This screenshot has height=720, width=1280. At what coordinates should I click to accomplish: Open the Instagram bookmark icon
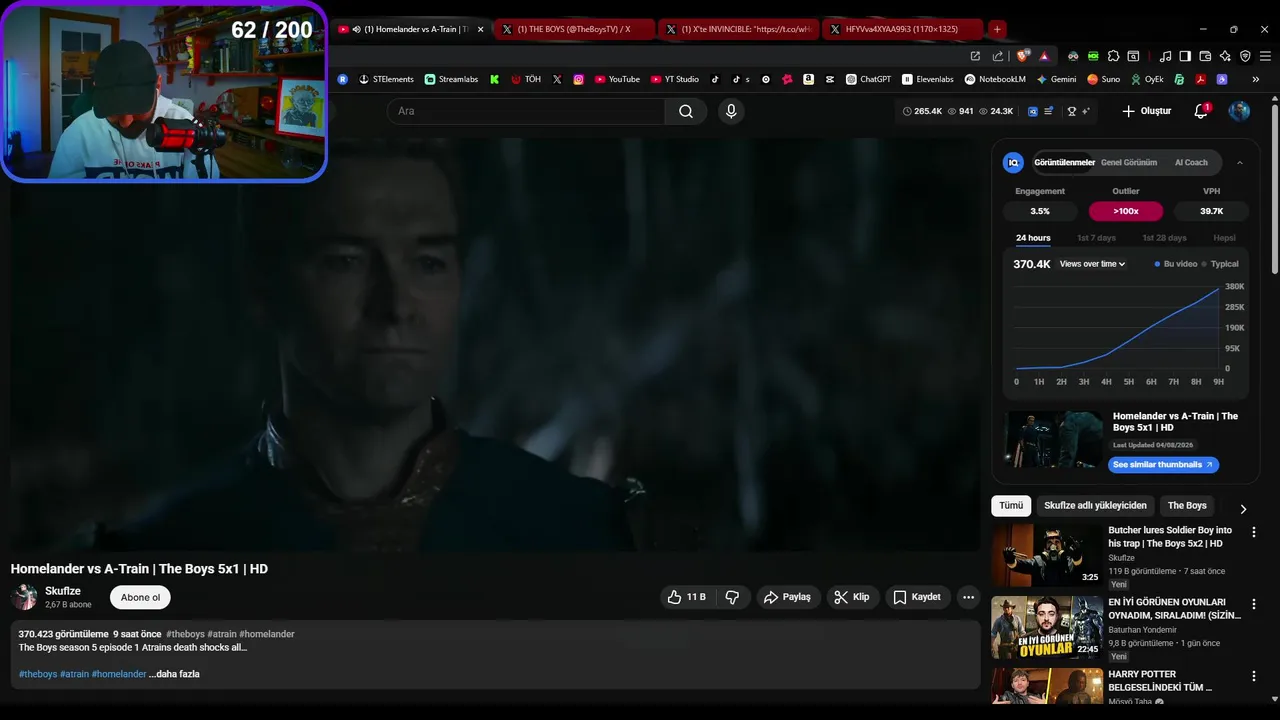pos(578,79)
